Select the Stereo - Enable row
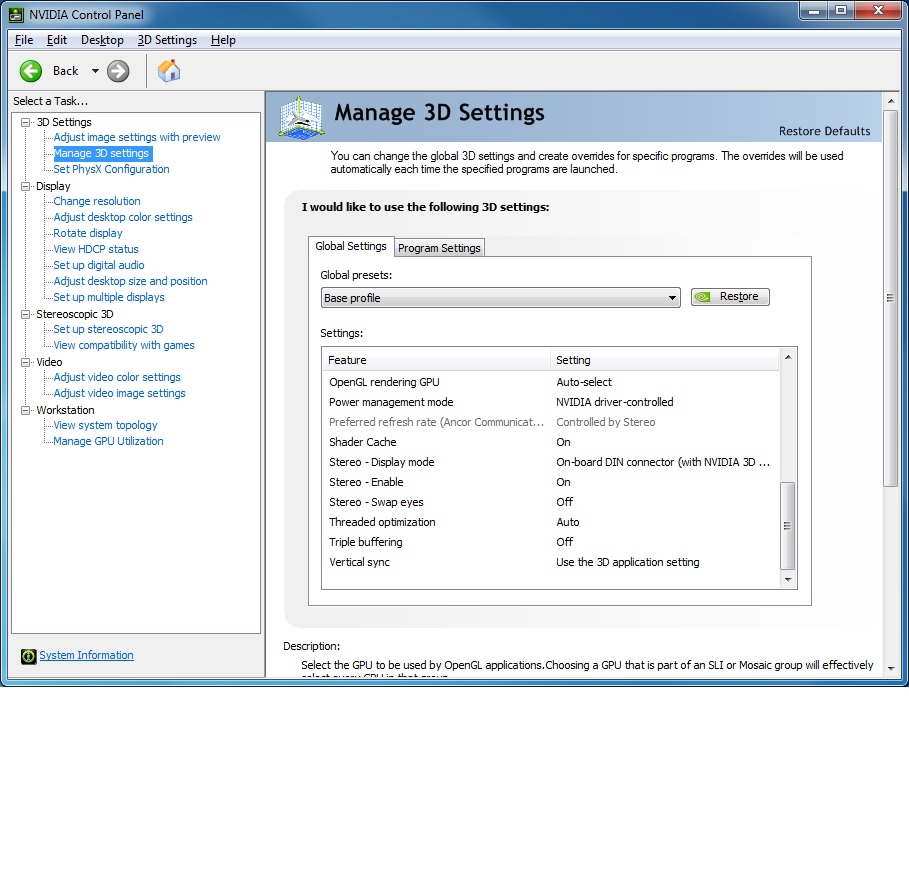 pos(551,482)
